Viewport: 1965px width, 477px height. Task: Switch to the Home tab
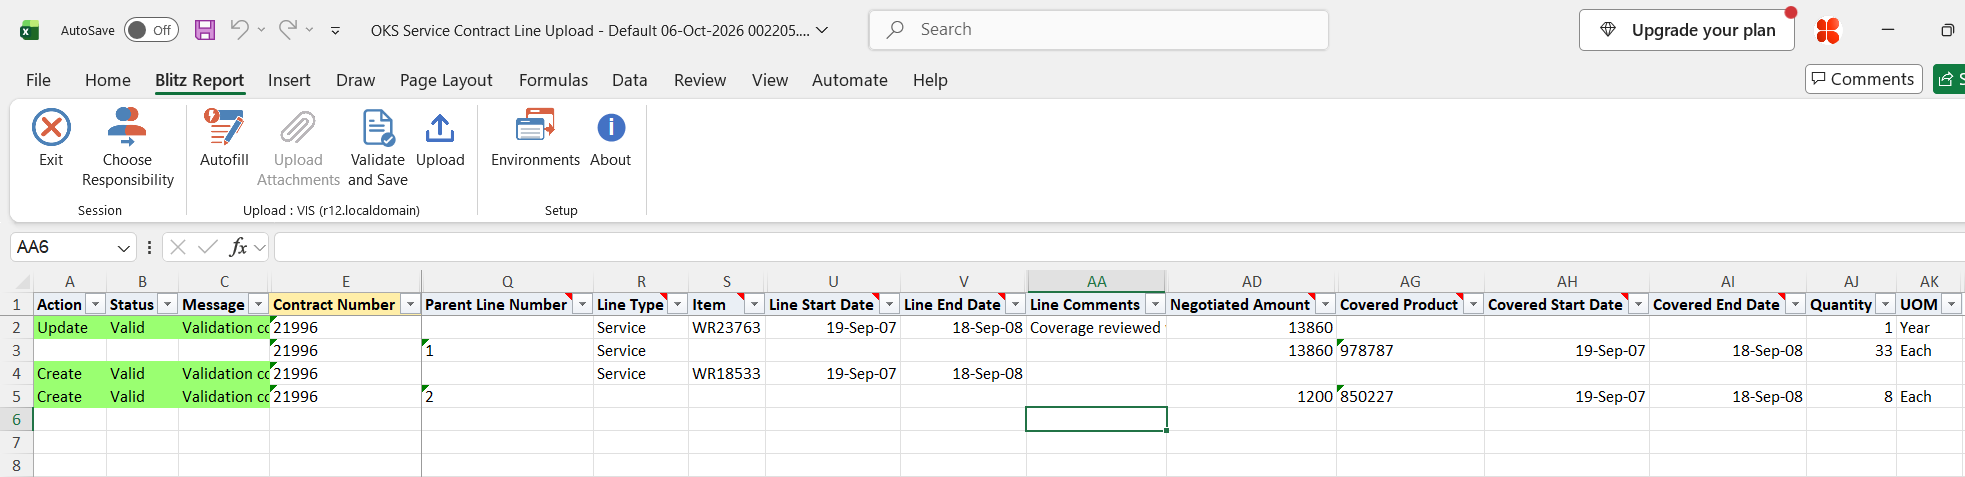click(x=108, y=80)
